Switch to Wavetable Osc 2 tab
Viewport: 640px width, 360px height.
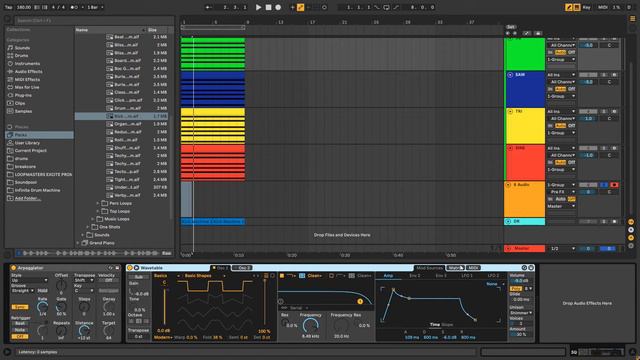tap(242, 268)
